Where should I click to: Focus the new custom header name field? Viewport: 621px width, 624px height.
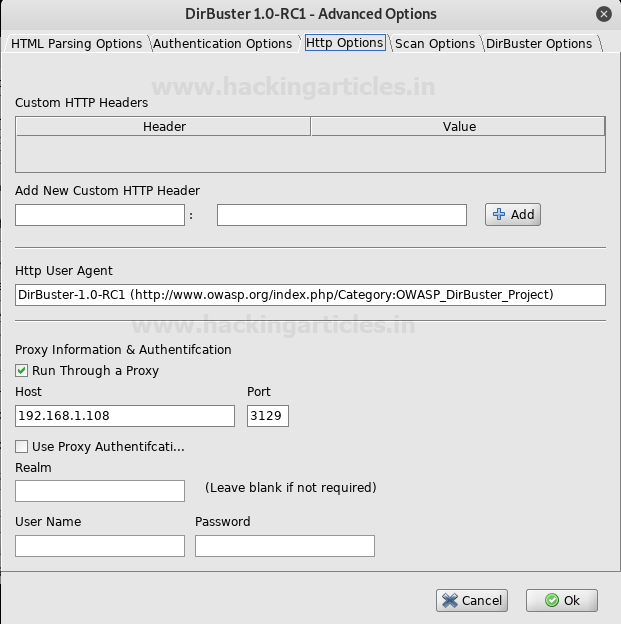pyautogui.click(x=100, y=215)
